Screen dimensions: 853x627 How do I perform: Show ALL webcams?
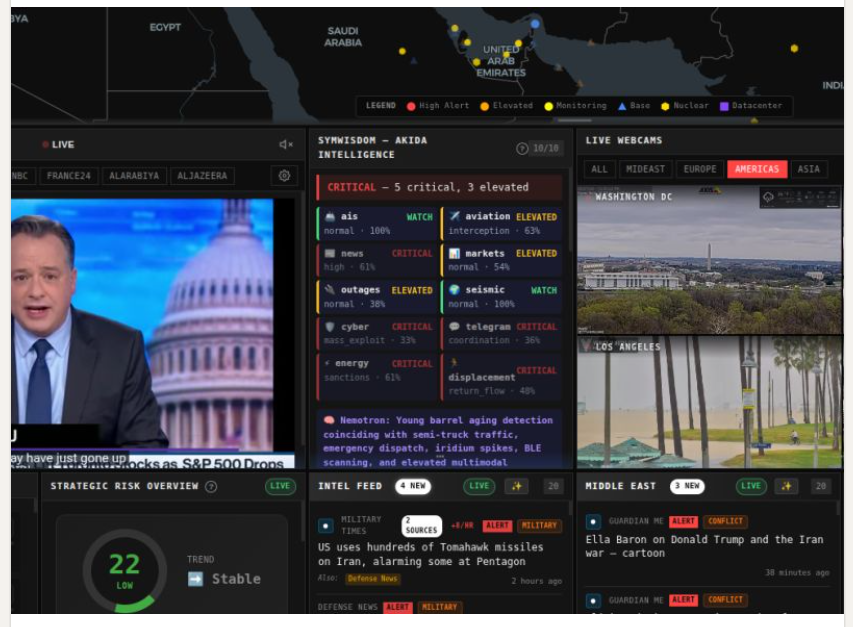pyautogui.click(x=599, y=169)
